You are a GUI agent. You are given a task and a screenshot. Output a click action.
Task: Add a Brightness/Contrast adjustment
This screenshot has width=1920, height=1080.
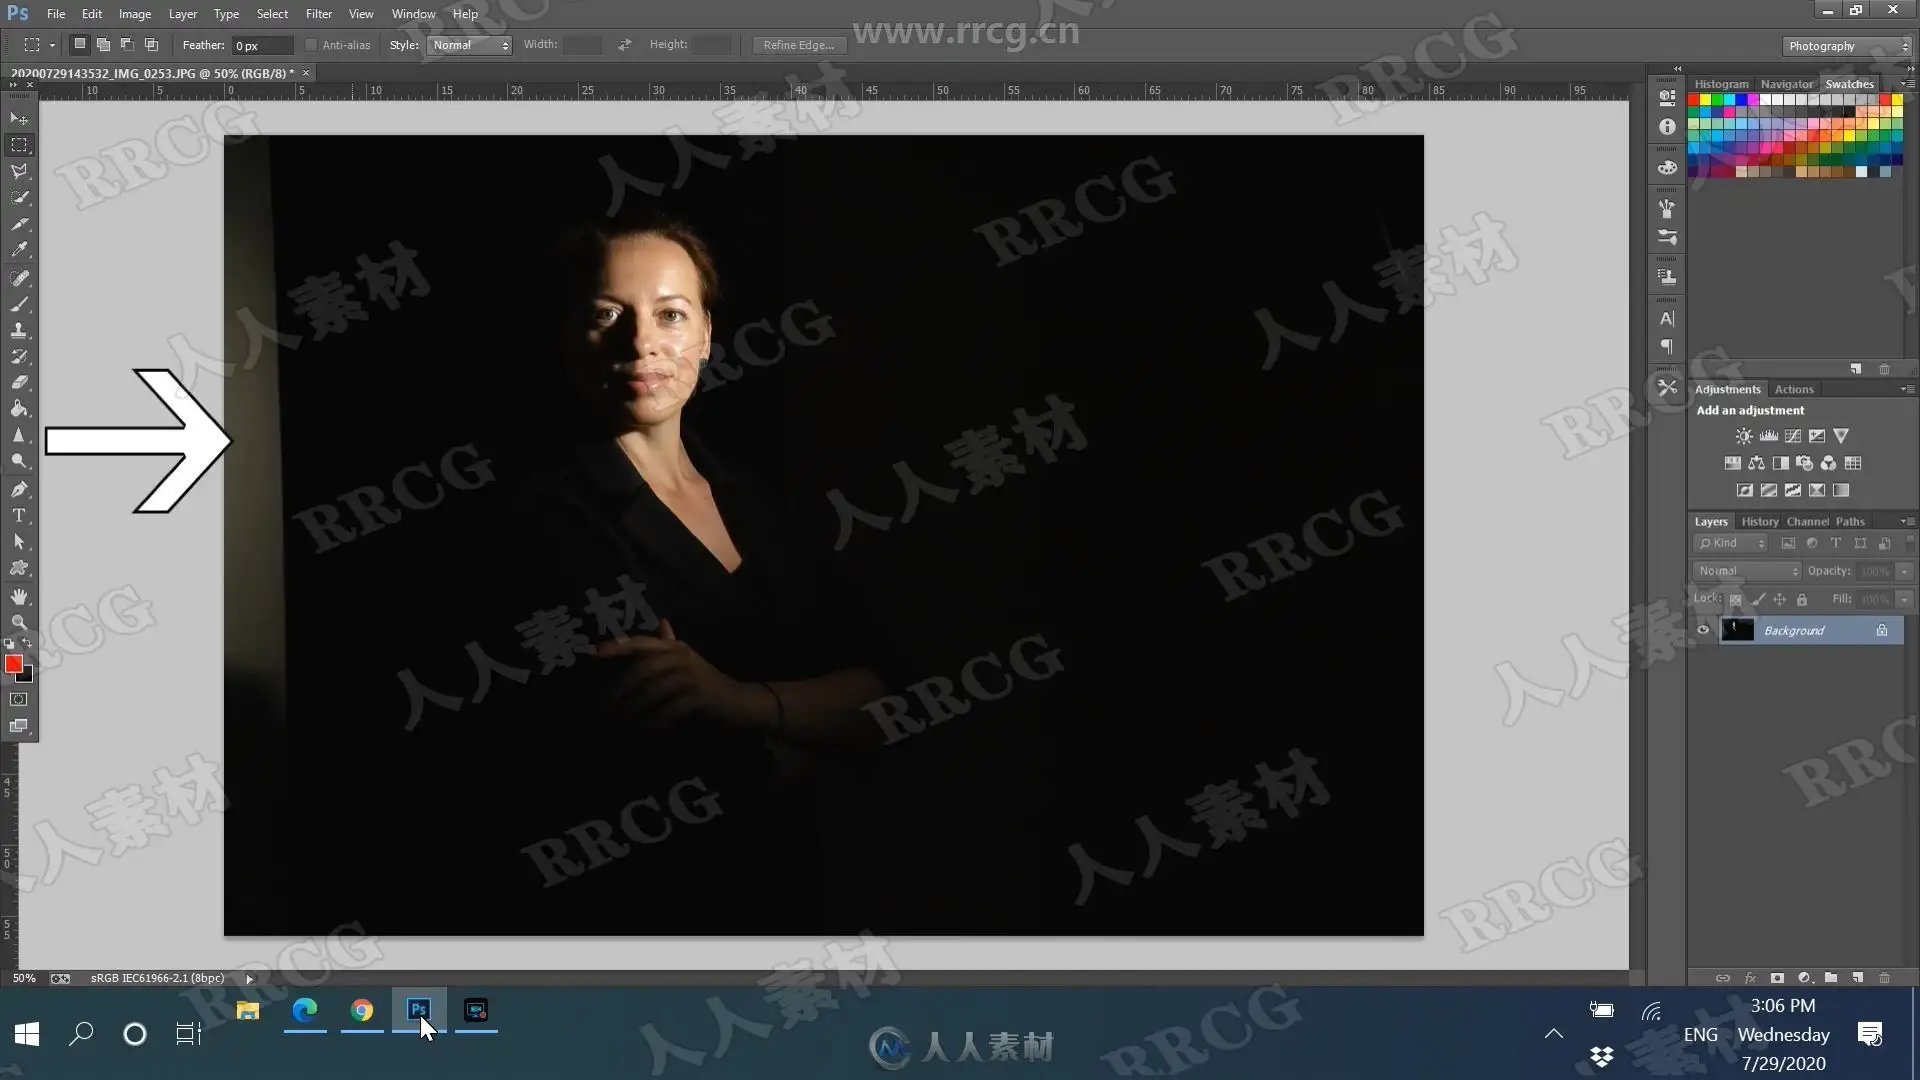coord(1744,436)
